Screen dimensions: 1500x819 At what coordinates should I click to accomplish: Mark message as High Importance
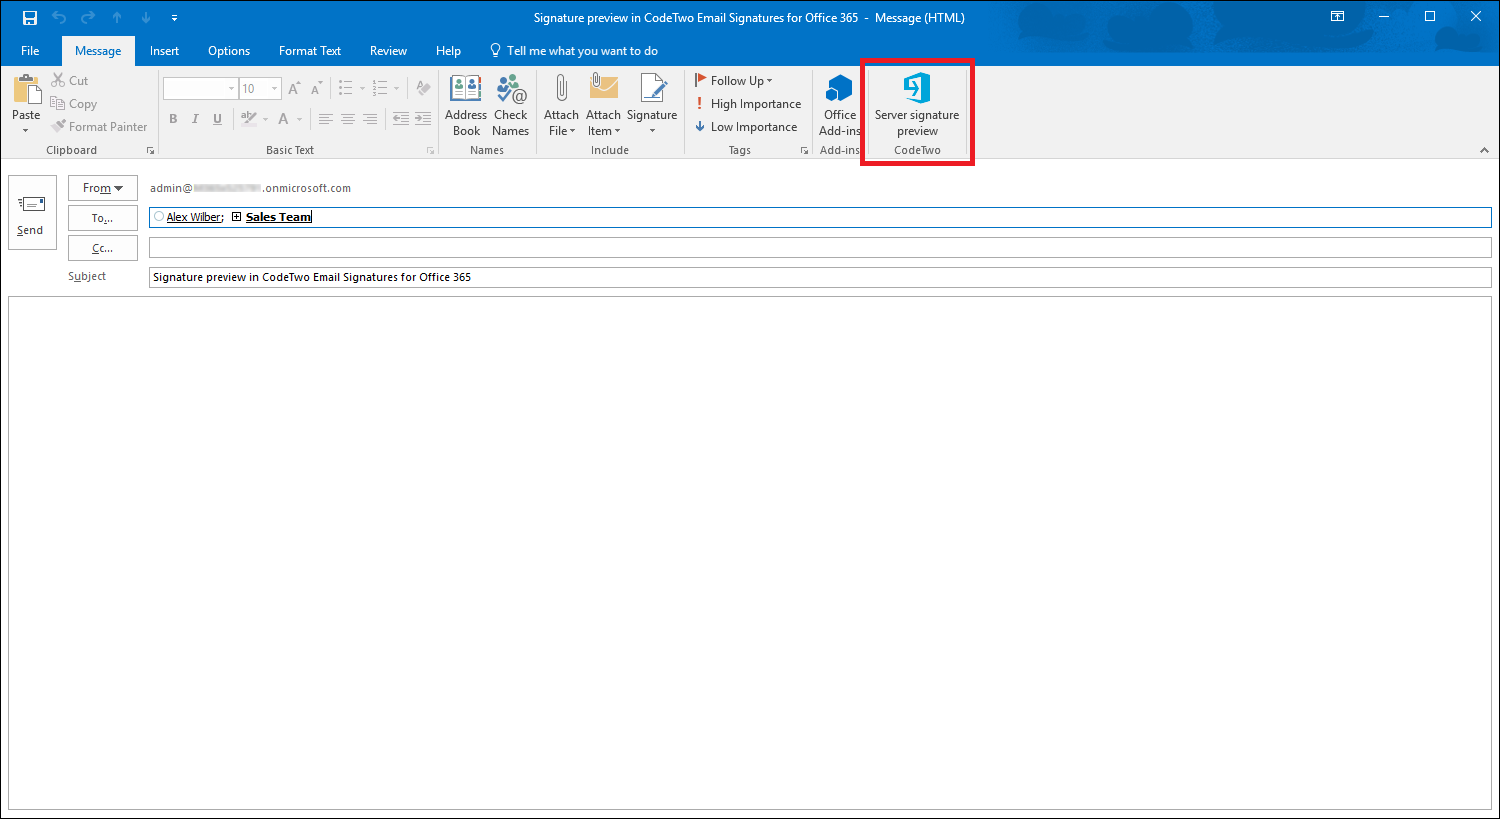coord(748,103)
